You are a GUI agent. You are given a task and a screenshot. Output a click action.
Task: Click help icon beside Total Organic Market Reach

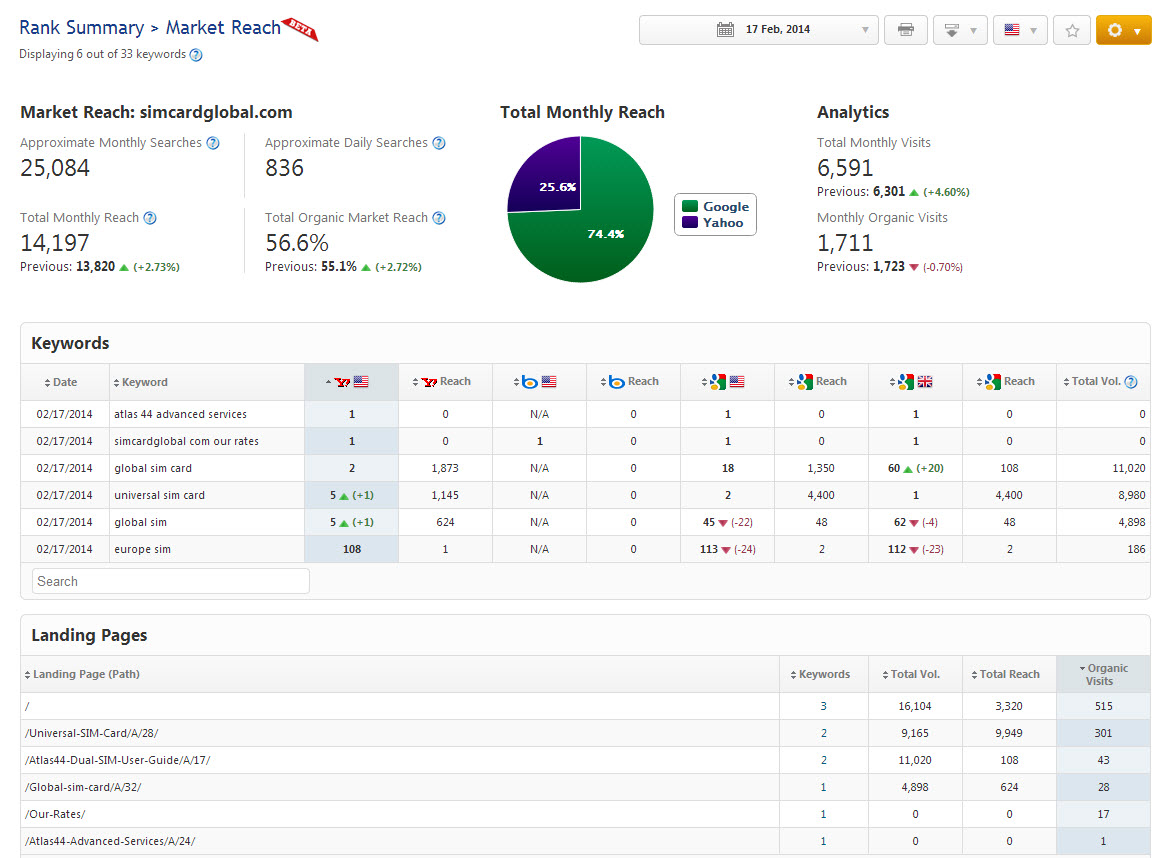tap(439, 218)
